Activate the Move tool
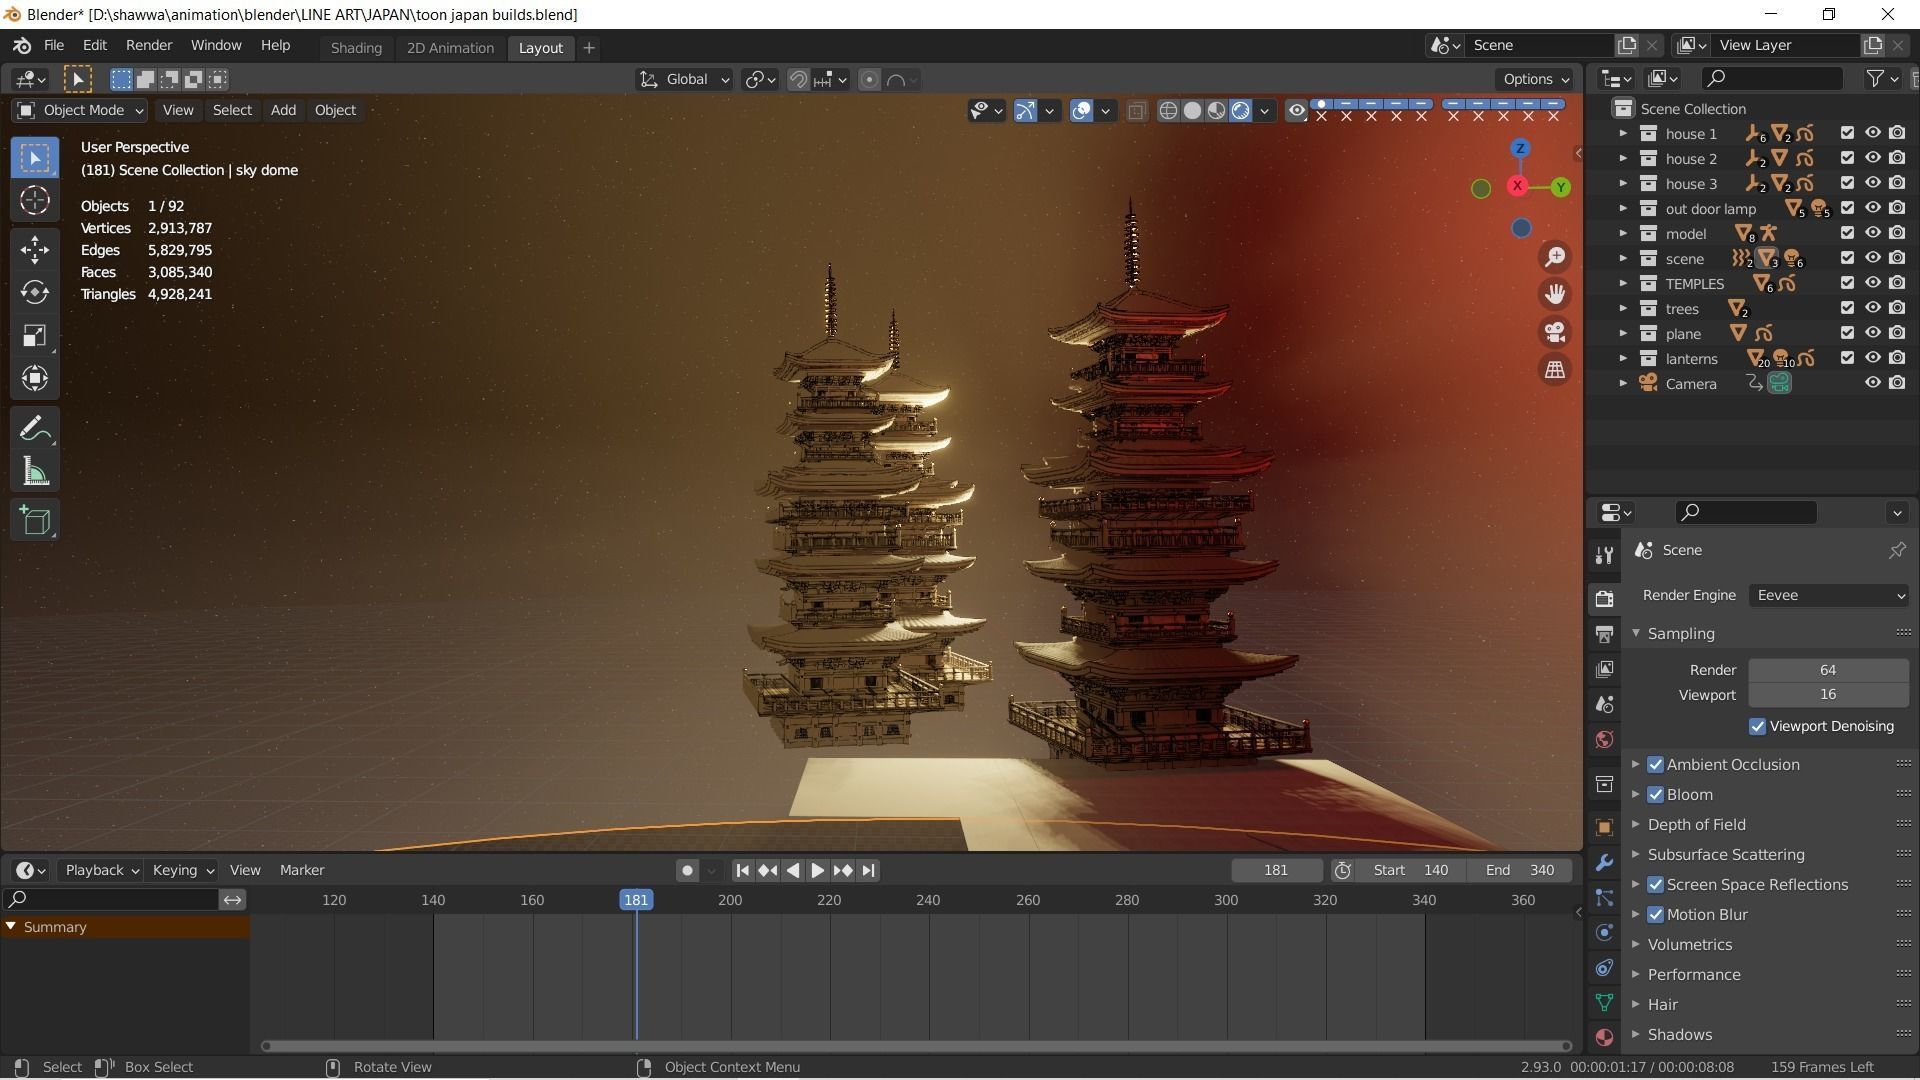This screenshot has height=1080, width=1920. pos(35,249)
